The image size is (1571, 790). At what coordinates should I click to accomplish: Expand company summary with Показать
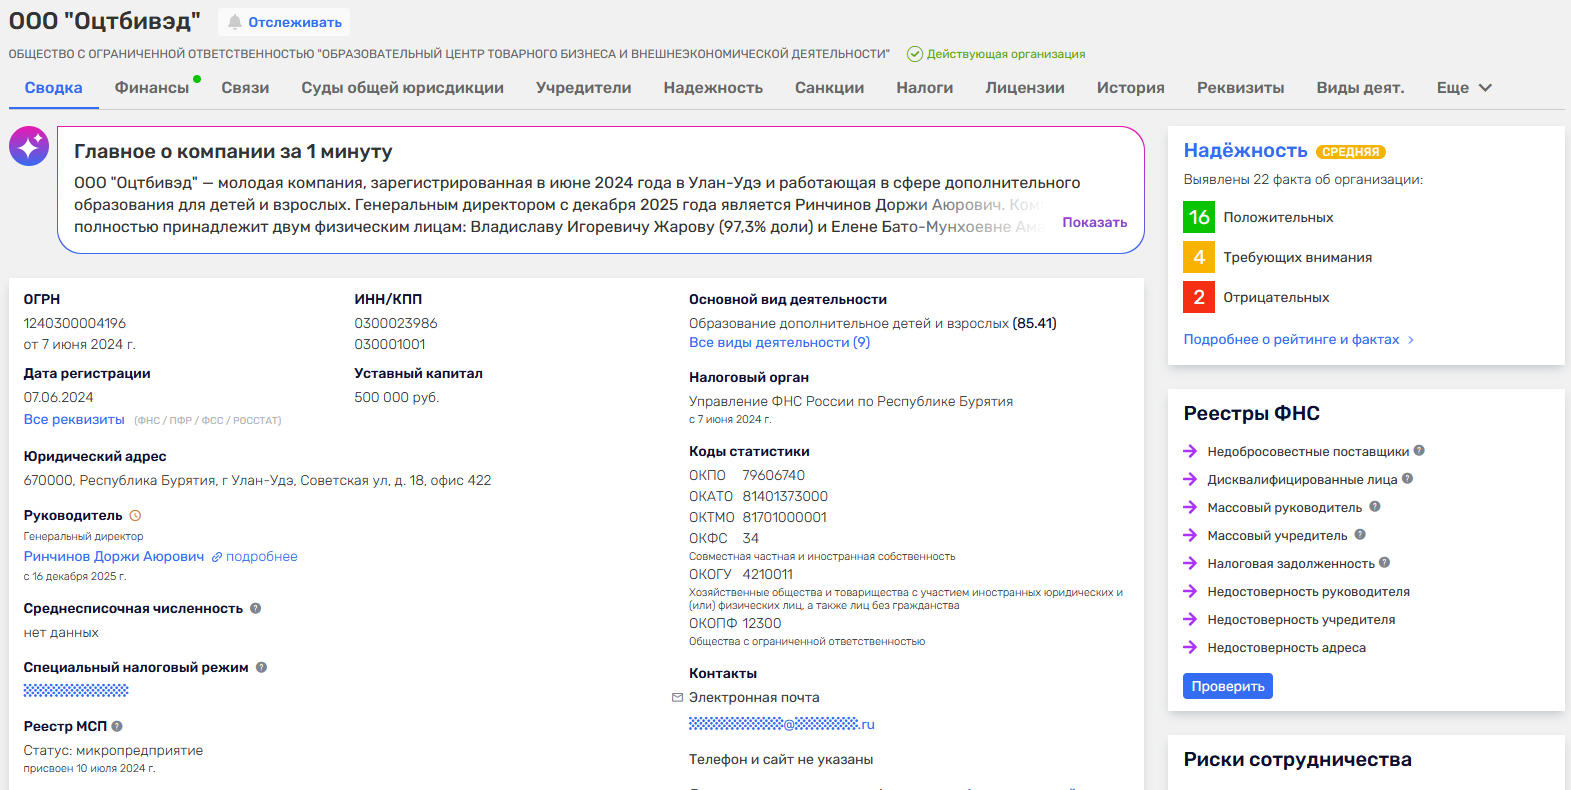point(1094,222)
